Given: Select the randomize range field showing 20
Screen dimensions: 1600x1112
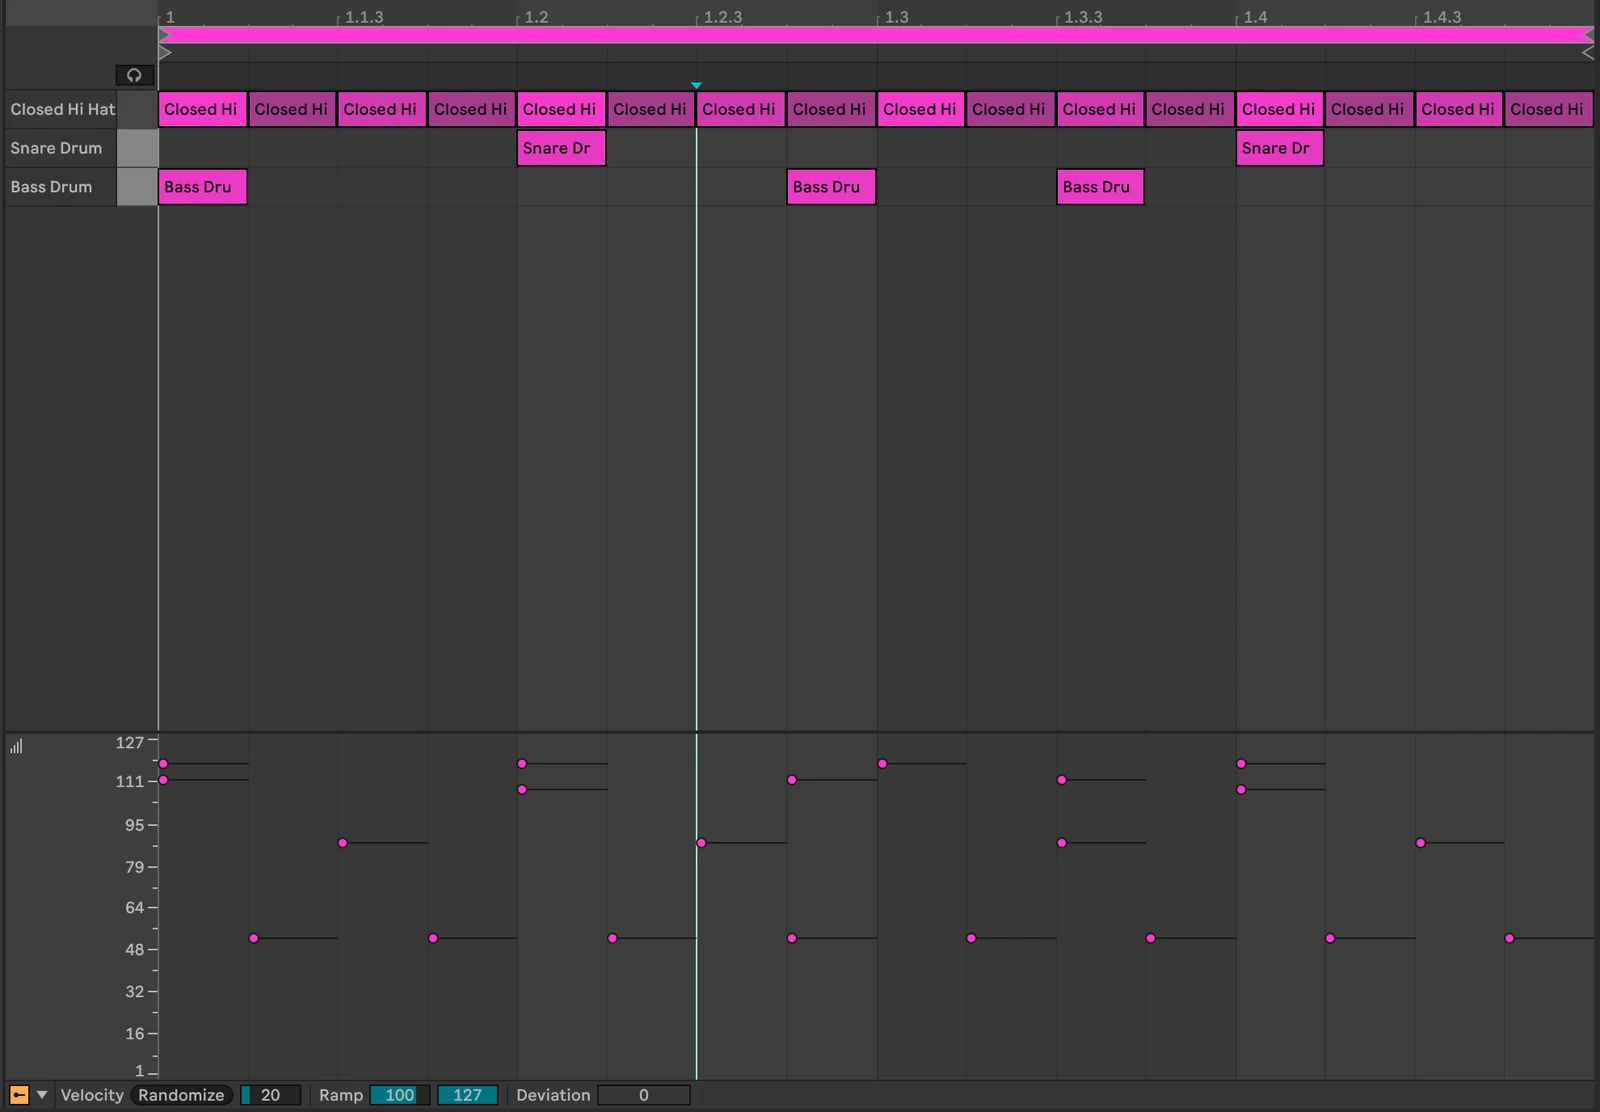Looking at the screenshot, I should [270, 1095].
